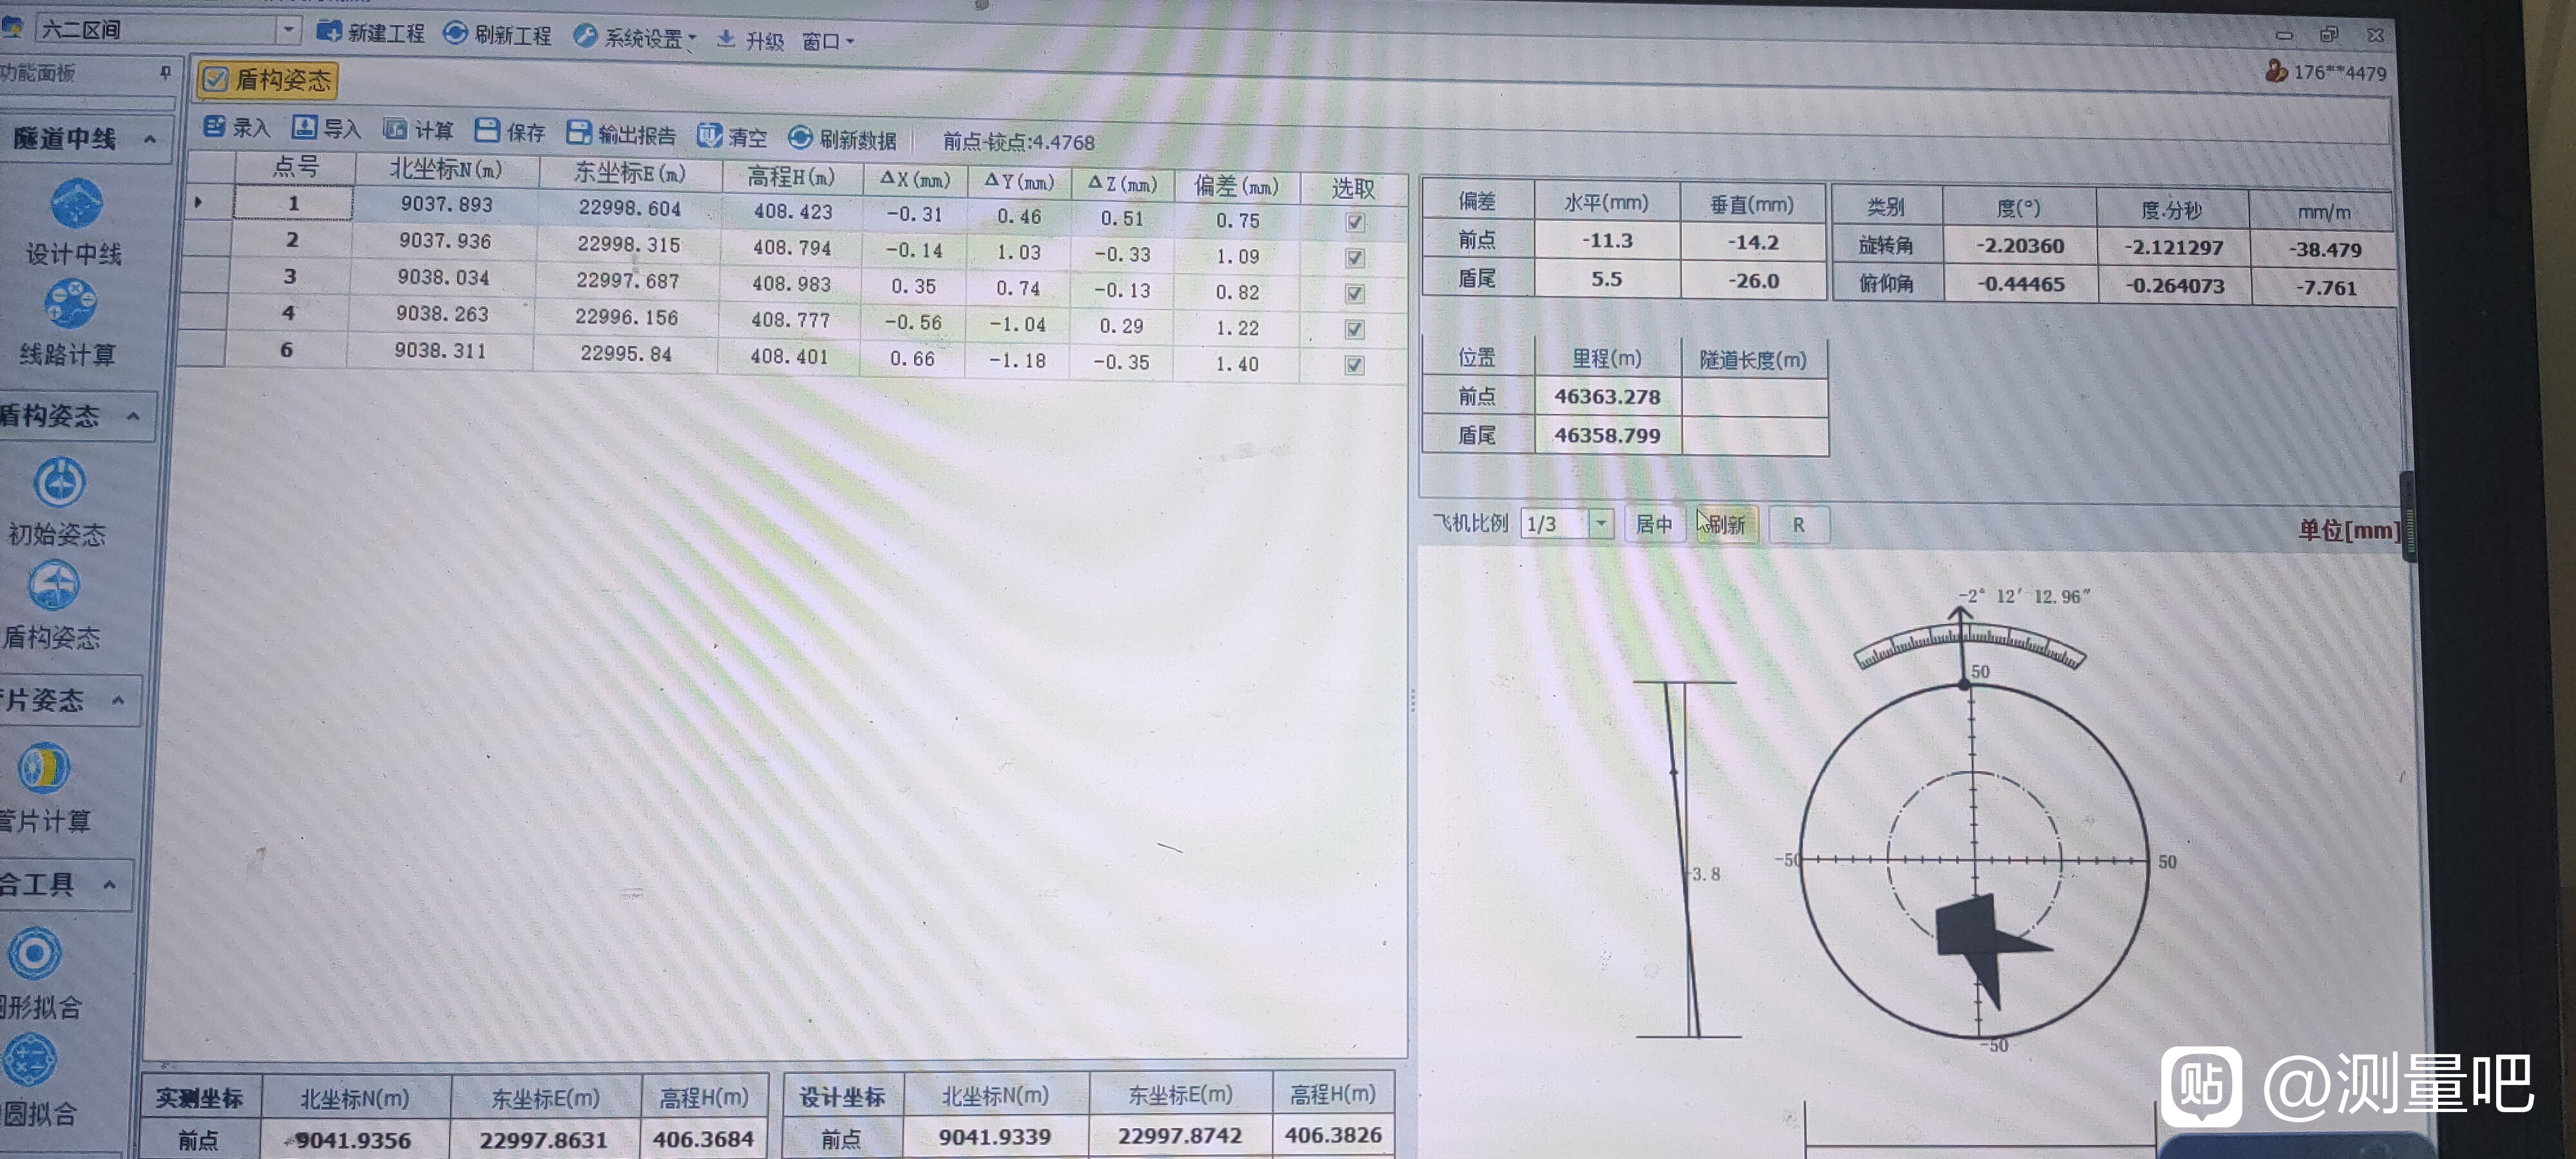
Task: Open the 窗口 window menu
Action: (827, 41)
